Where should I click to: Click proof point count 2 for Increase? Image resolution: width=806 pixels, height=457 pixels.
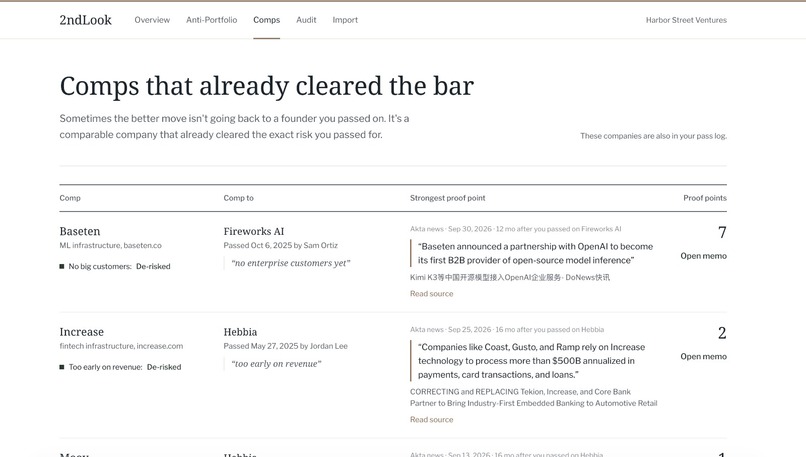pos(722,333)
